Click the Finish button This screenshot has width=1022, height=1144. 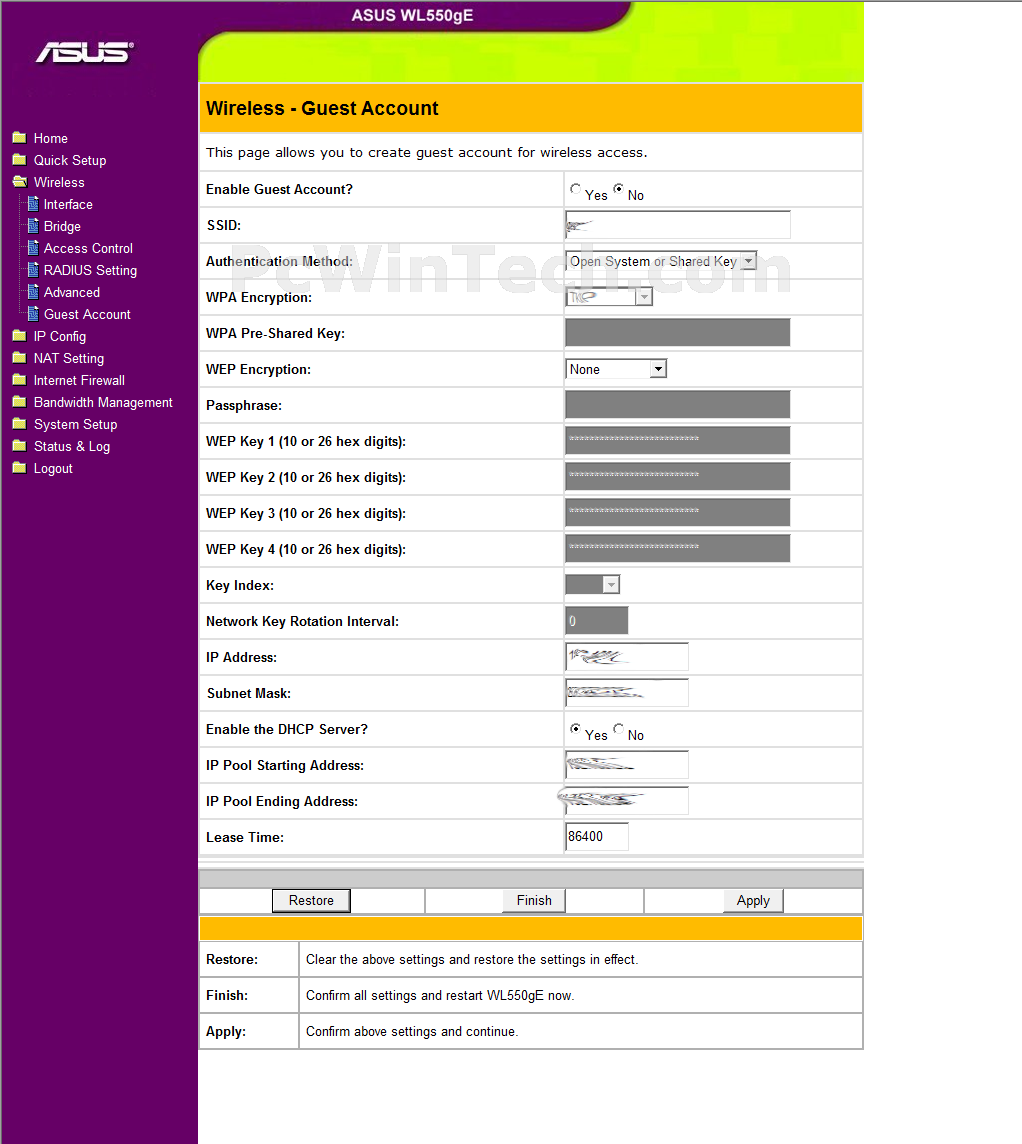coord(534,900)
